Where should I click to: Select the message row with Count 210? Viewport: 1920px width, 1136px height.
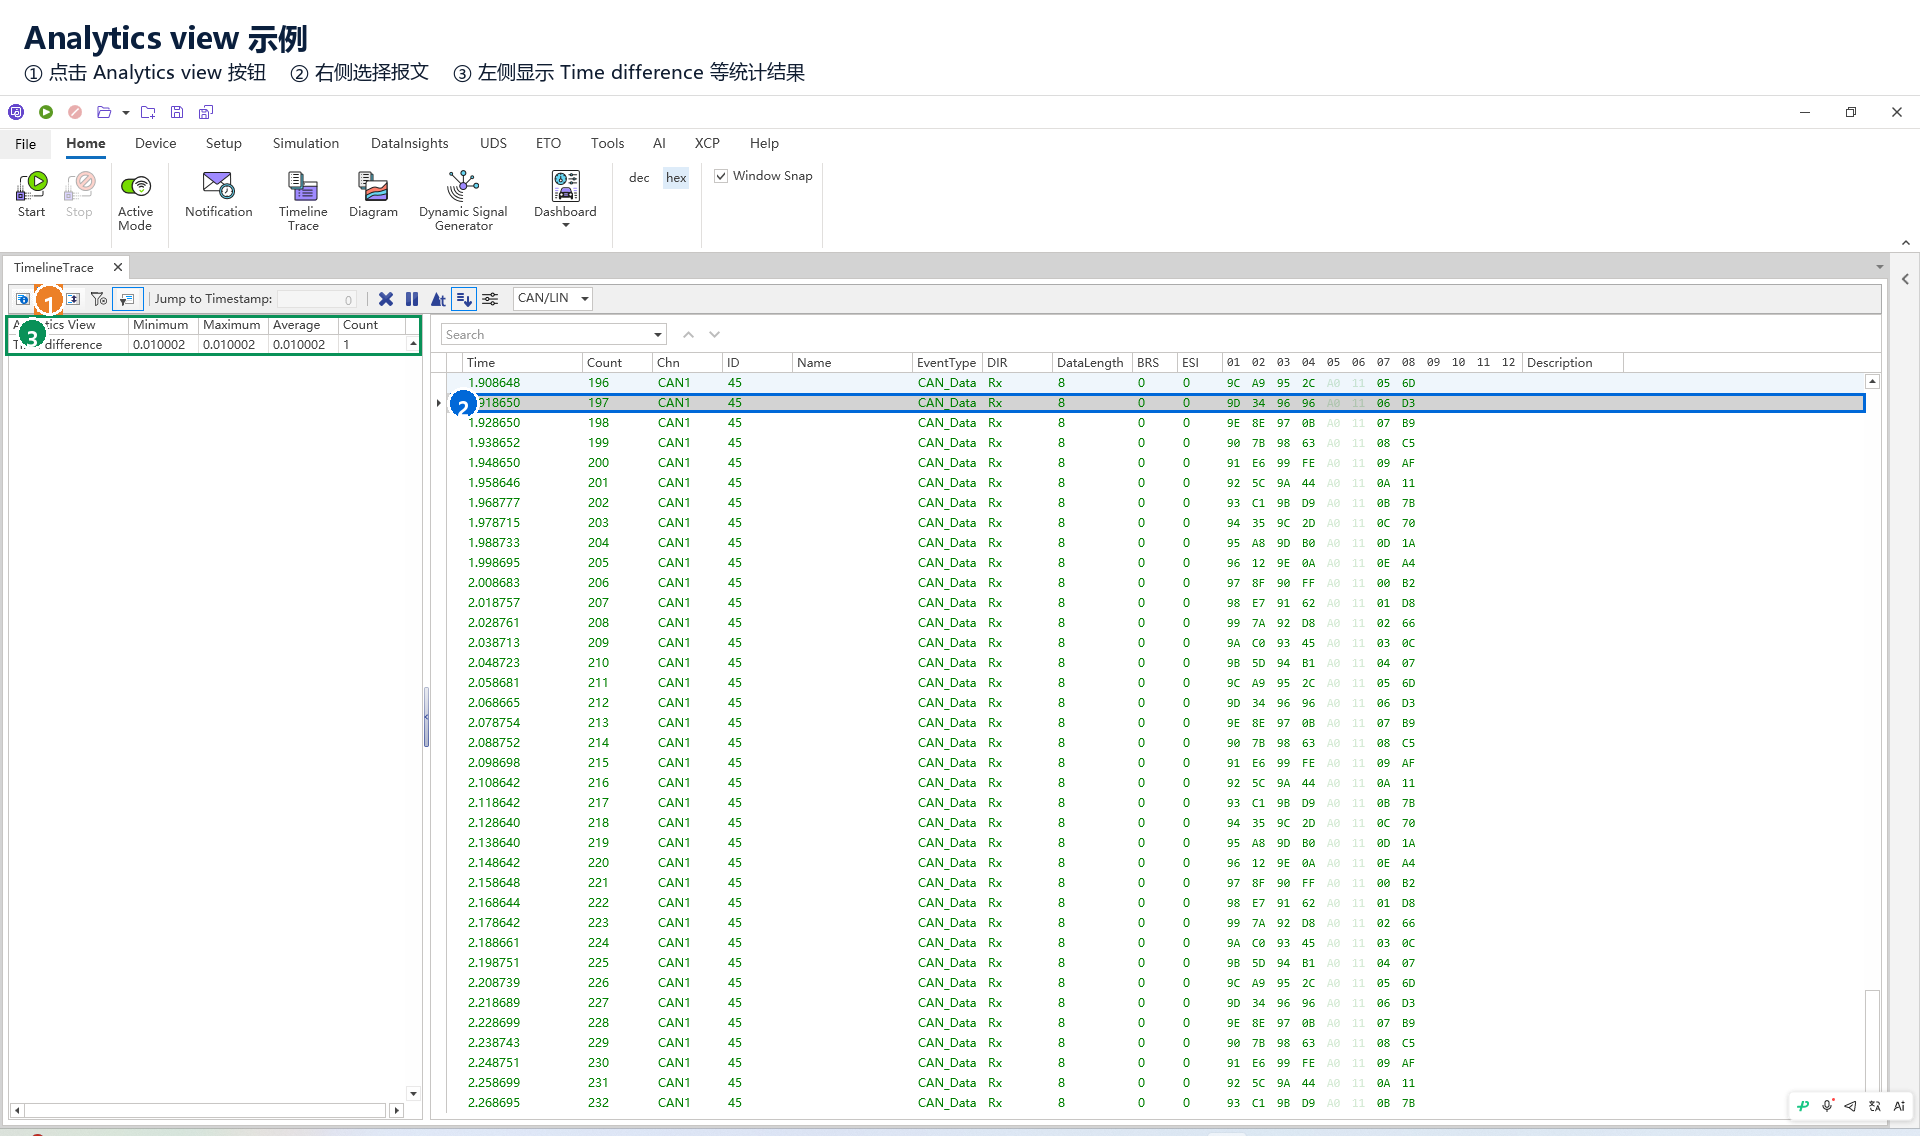tap(1156, 663)
